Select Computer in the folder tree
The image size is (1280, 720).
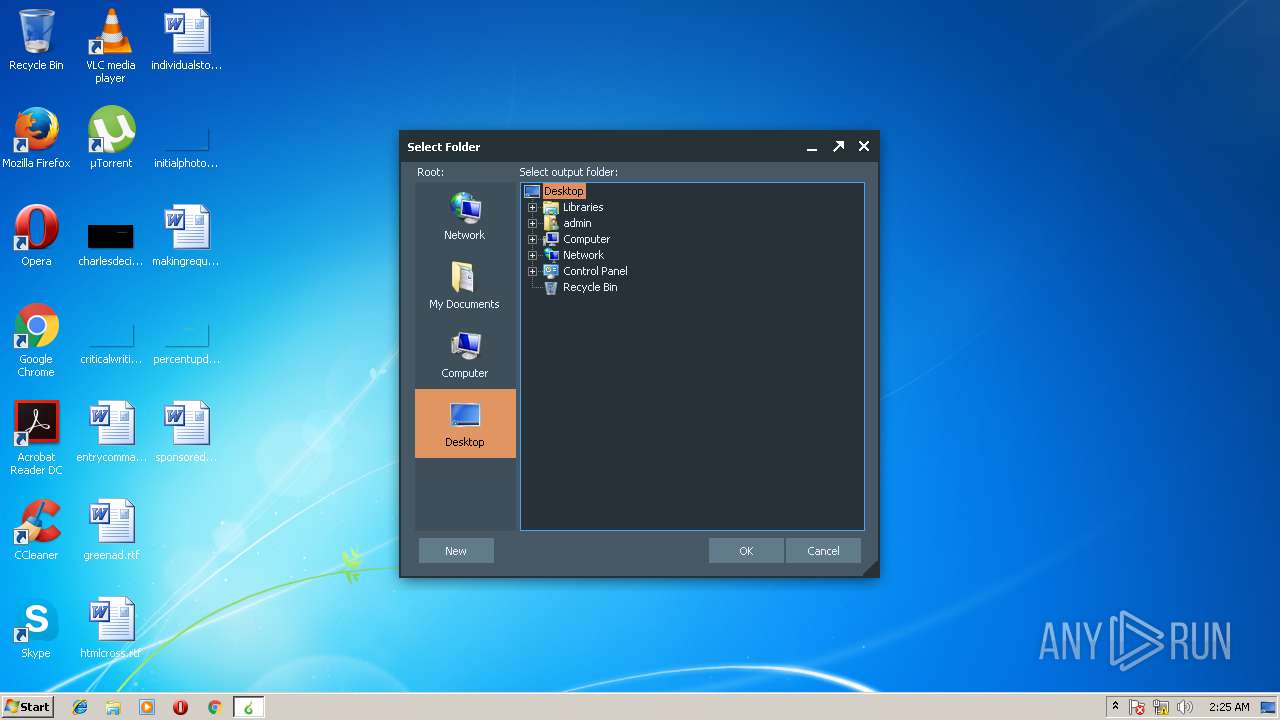click(586, 239)
